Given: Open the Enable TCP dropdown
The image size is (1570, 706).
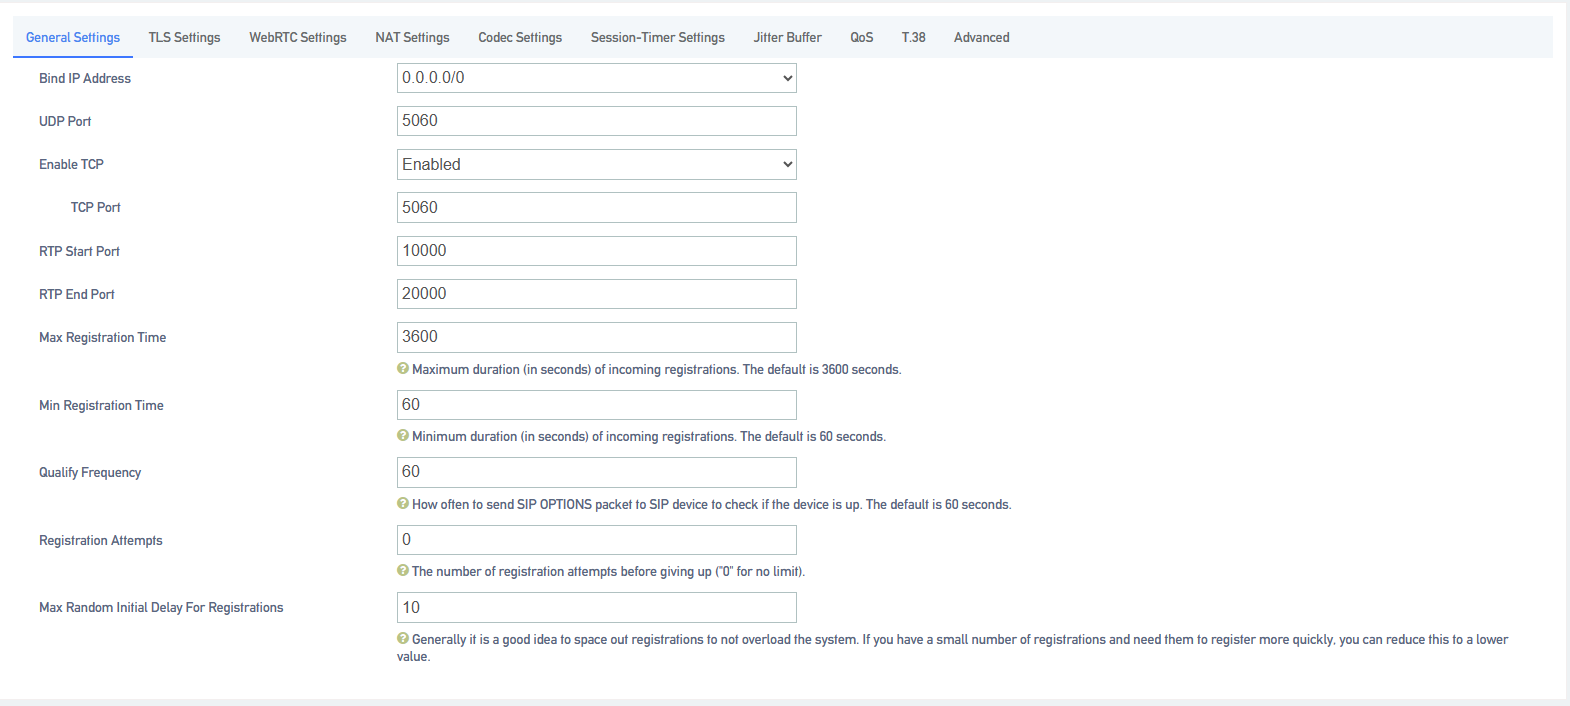Looking at the screenshot, I should (x=597, y=164).
